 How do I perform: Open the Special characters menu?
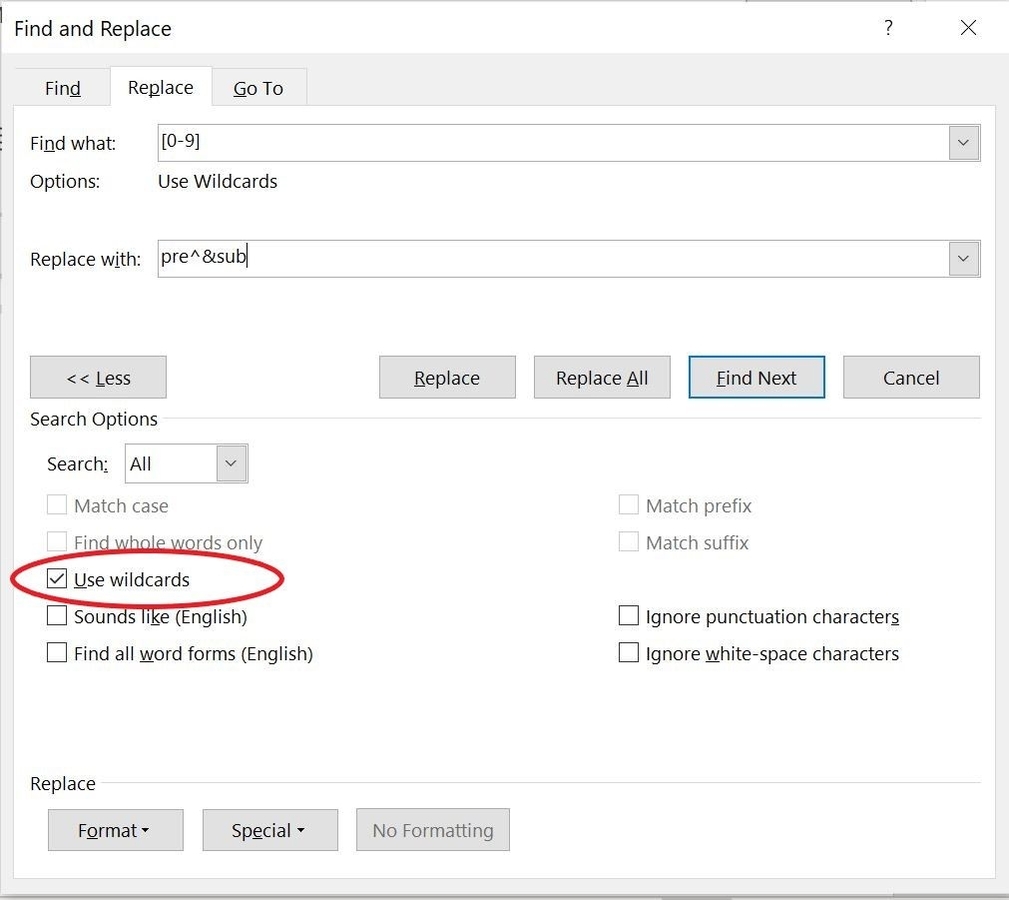pos(269,830)
